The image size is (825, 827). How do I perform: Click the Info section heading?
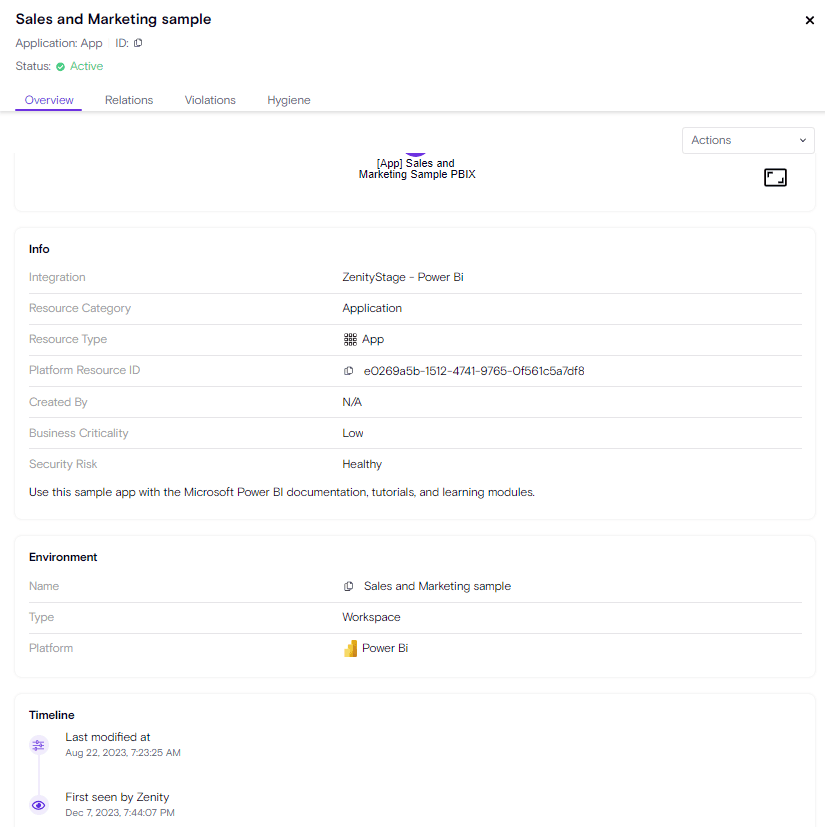point(39,249)
